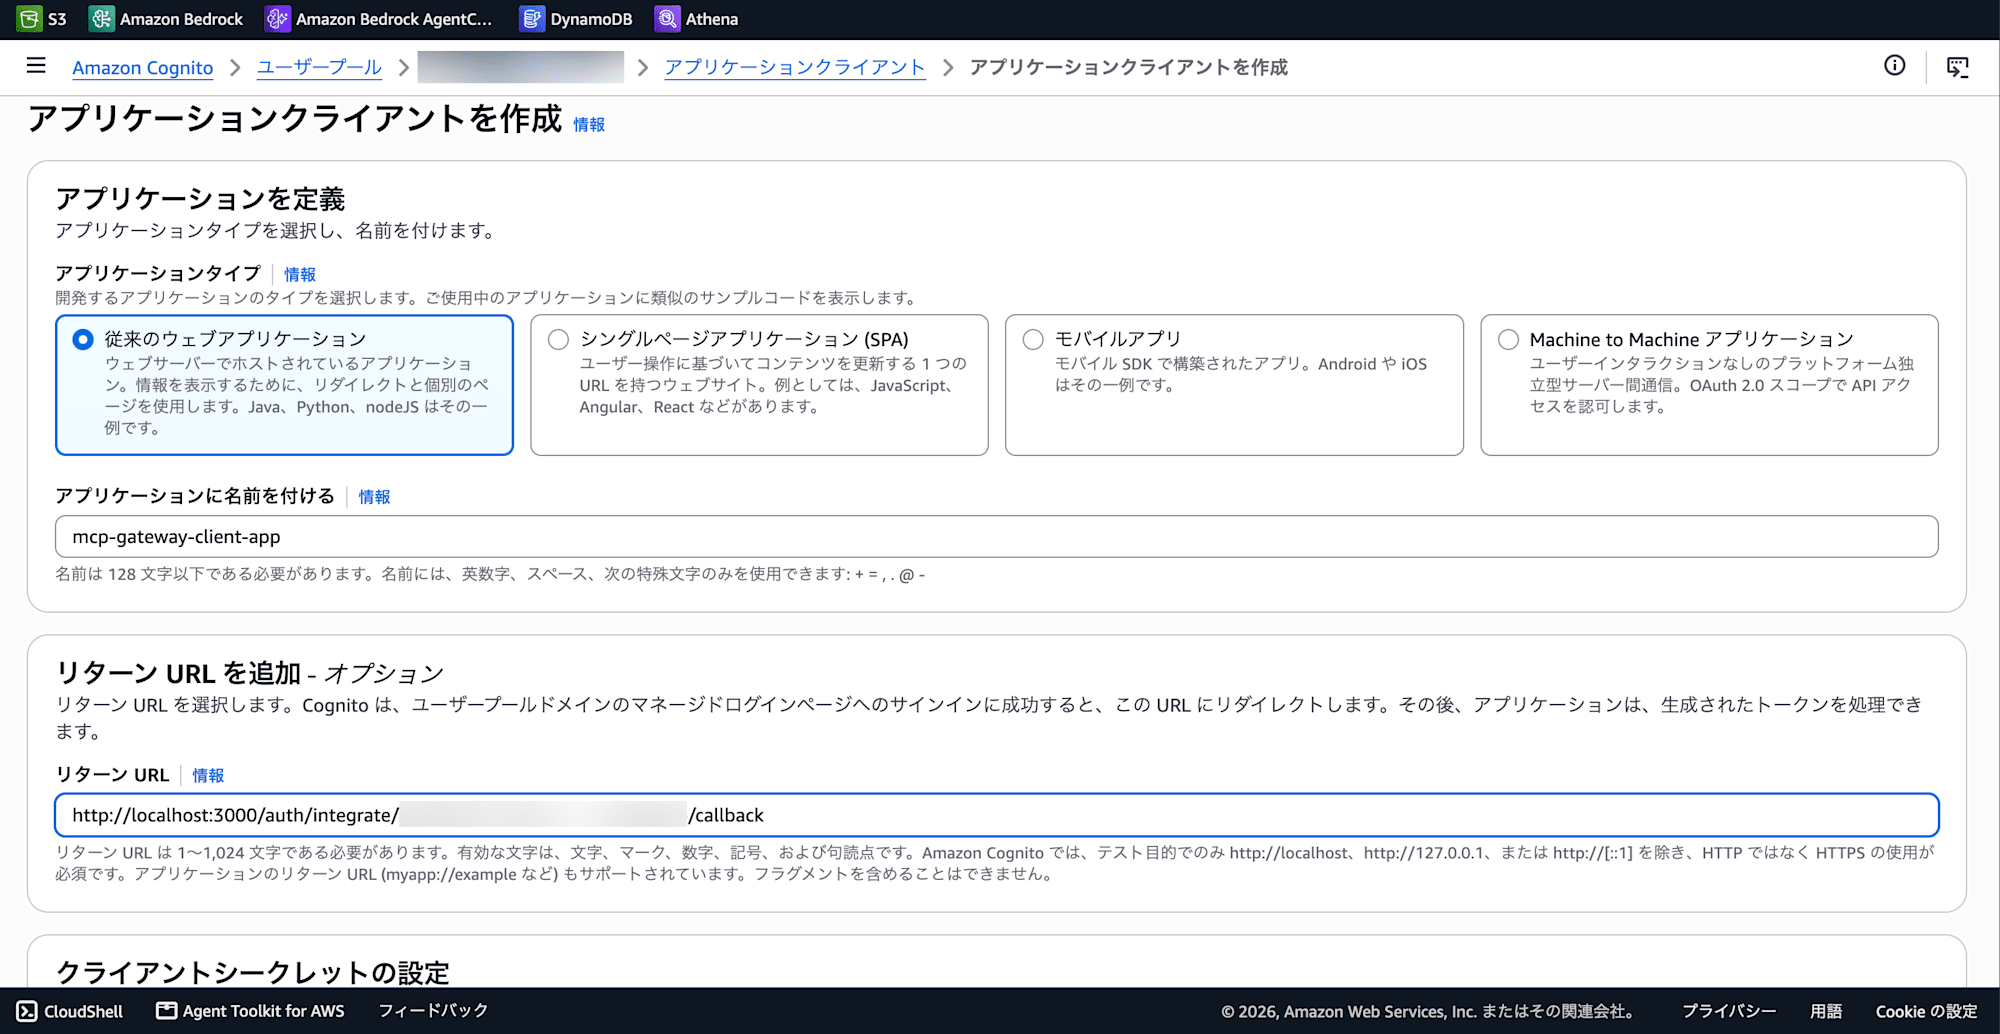Go to Amazon Cognito breadcrumb link
The image size is (2000, 1034).
click(x=142, y=67)
